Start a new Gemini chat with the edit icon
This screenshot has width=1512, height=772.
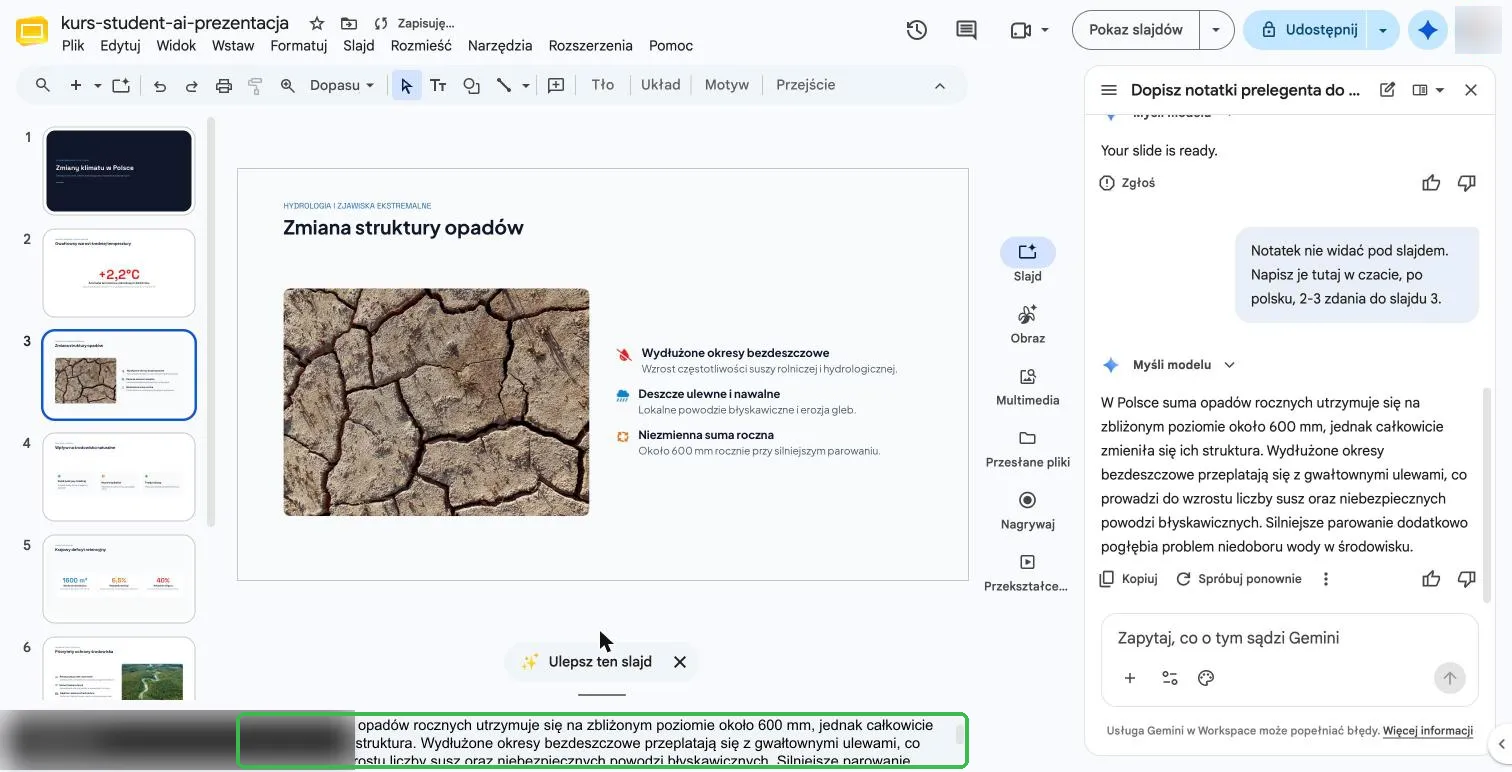pos(1387,90)
